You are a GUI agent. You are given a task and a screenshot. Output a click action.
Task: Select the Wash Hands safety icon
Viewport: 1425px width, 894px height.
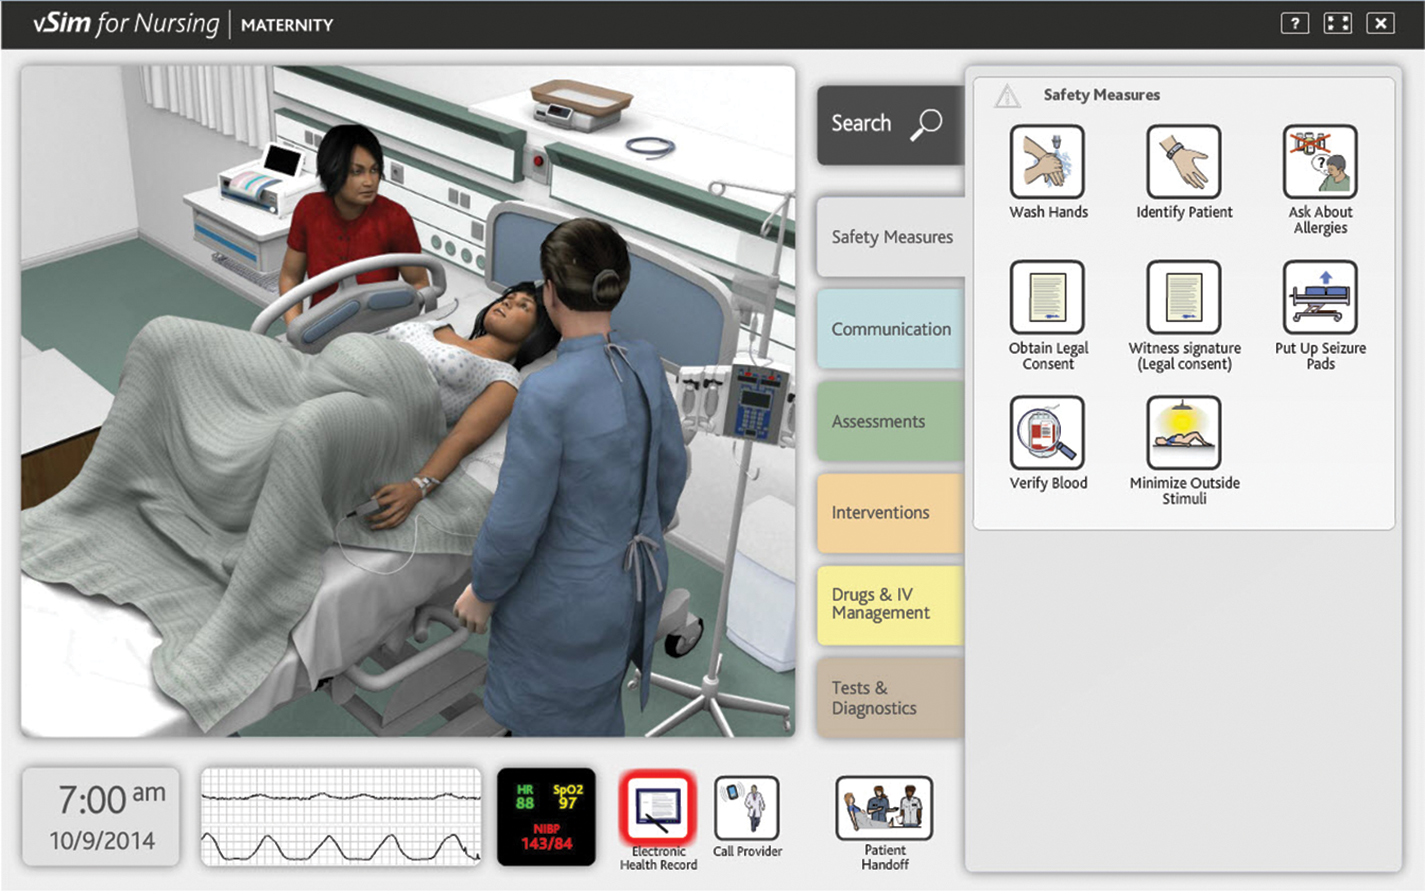pos(1048,165)
